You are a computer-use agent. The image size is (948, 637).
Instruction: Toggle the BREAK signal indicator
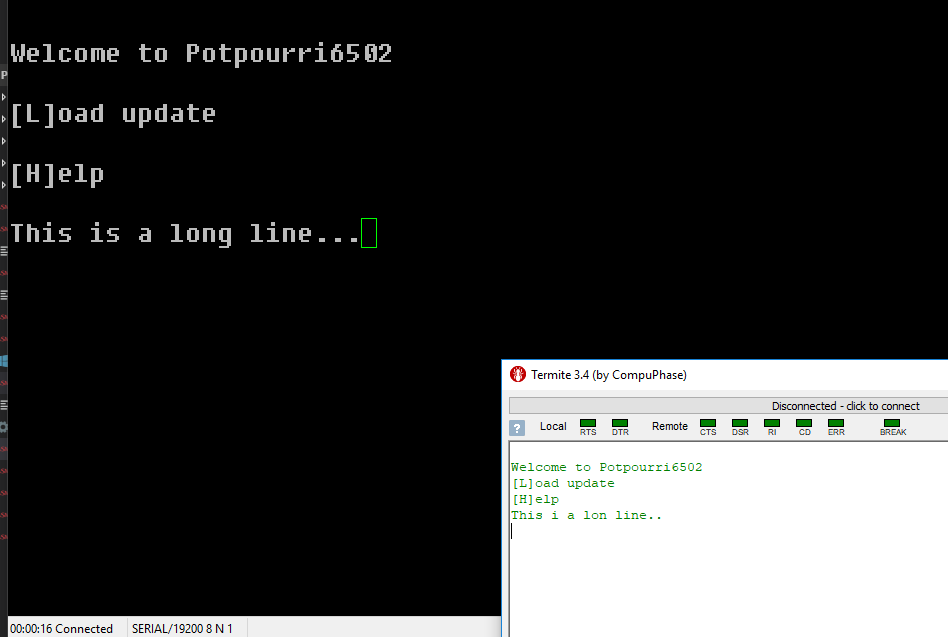point(892,423)
